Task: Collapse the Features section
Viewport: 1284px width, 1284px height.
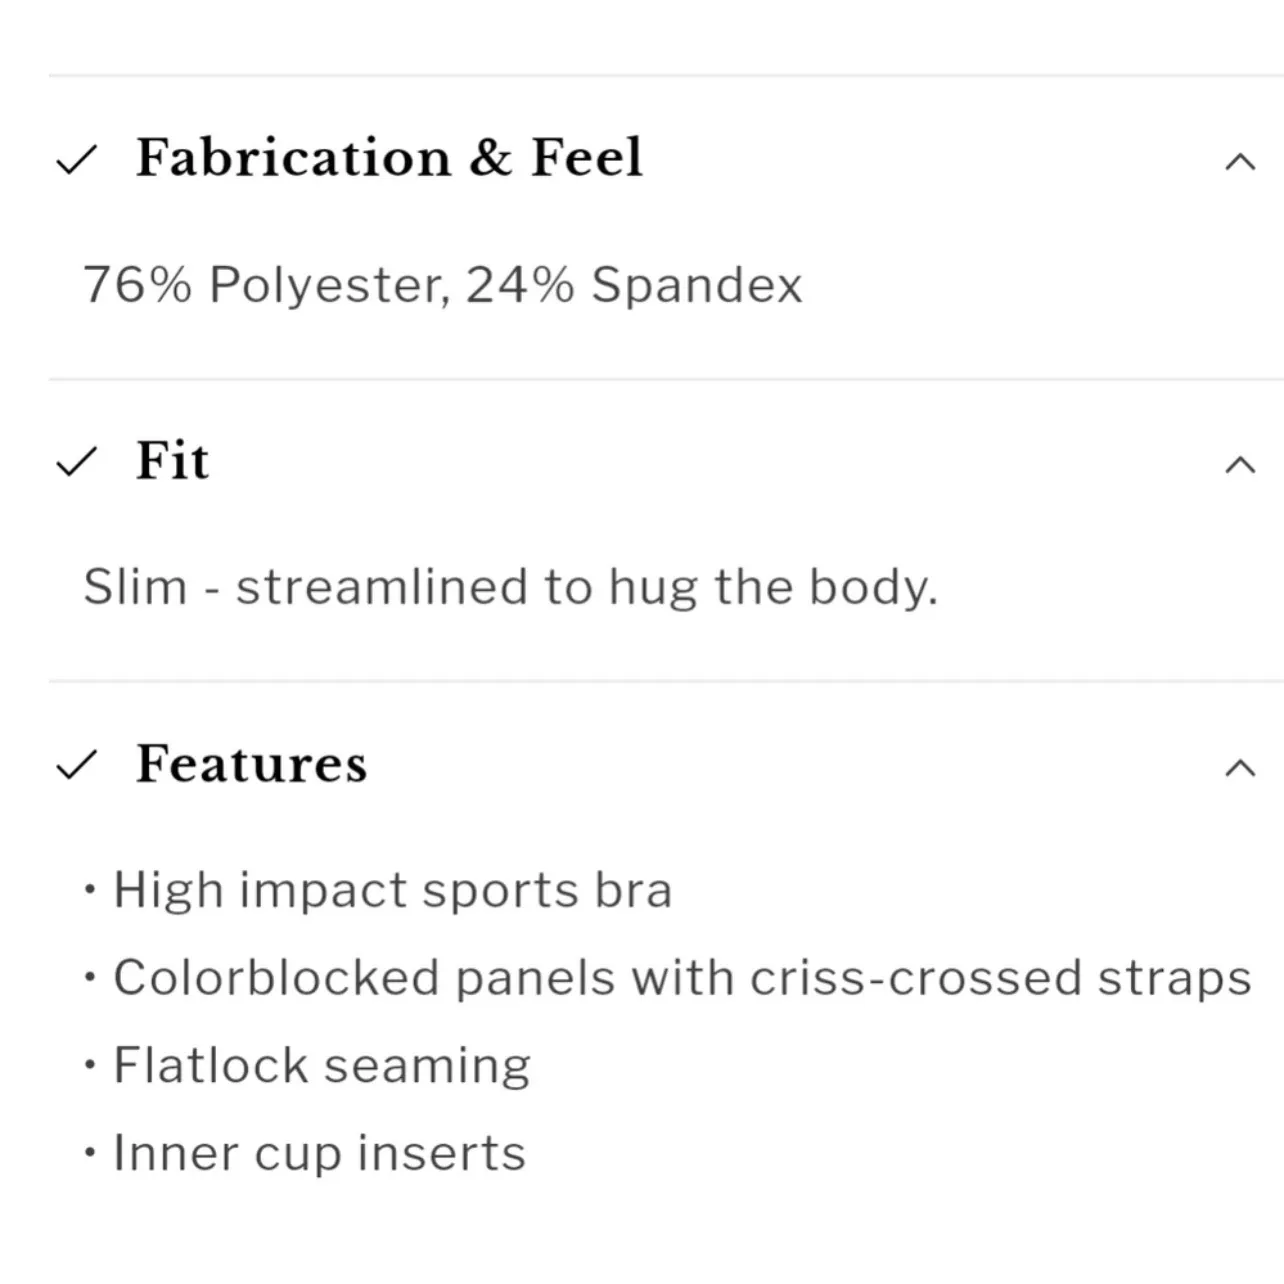Action: [x=1240, y=768]
